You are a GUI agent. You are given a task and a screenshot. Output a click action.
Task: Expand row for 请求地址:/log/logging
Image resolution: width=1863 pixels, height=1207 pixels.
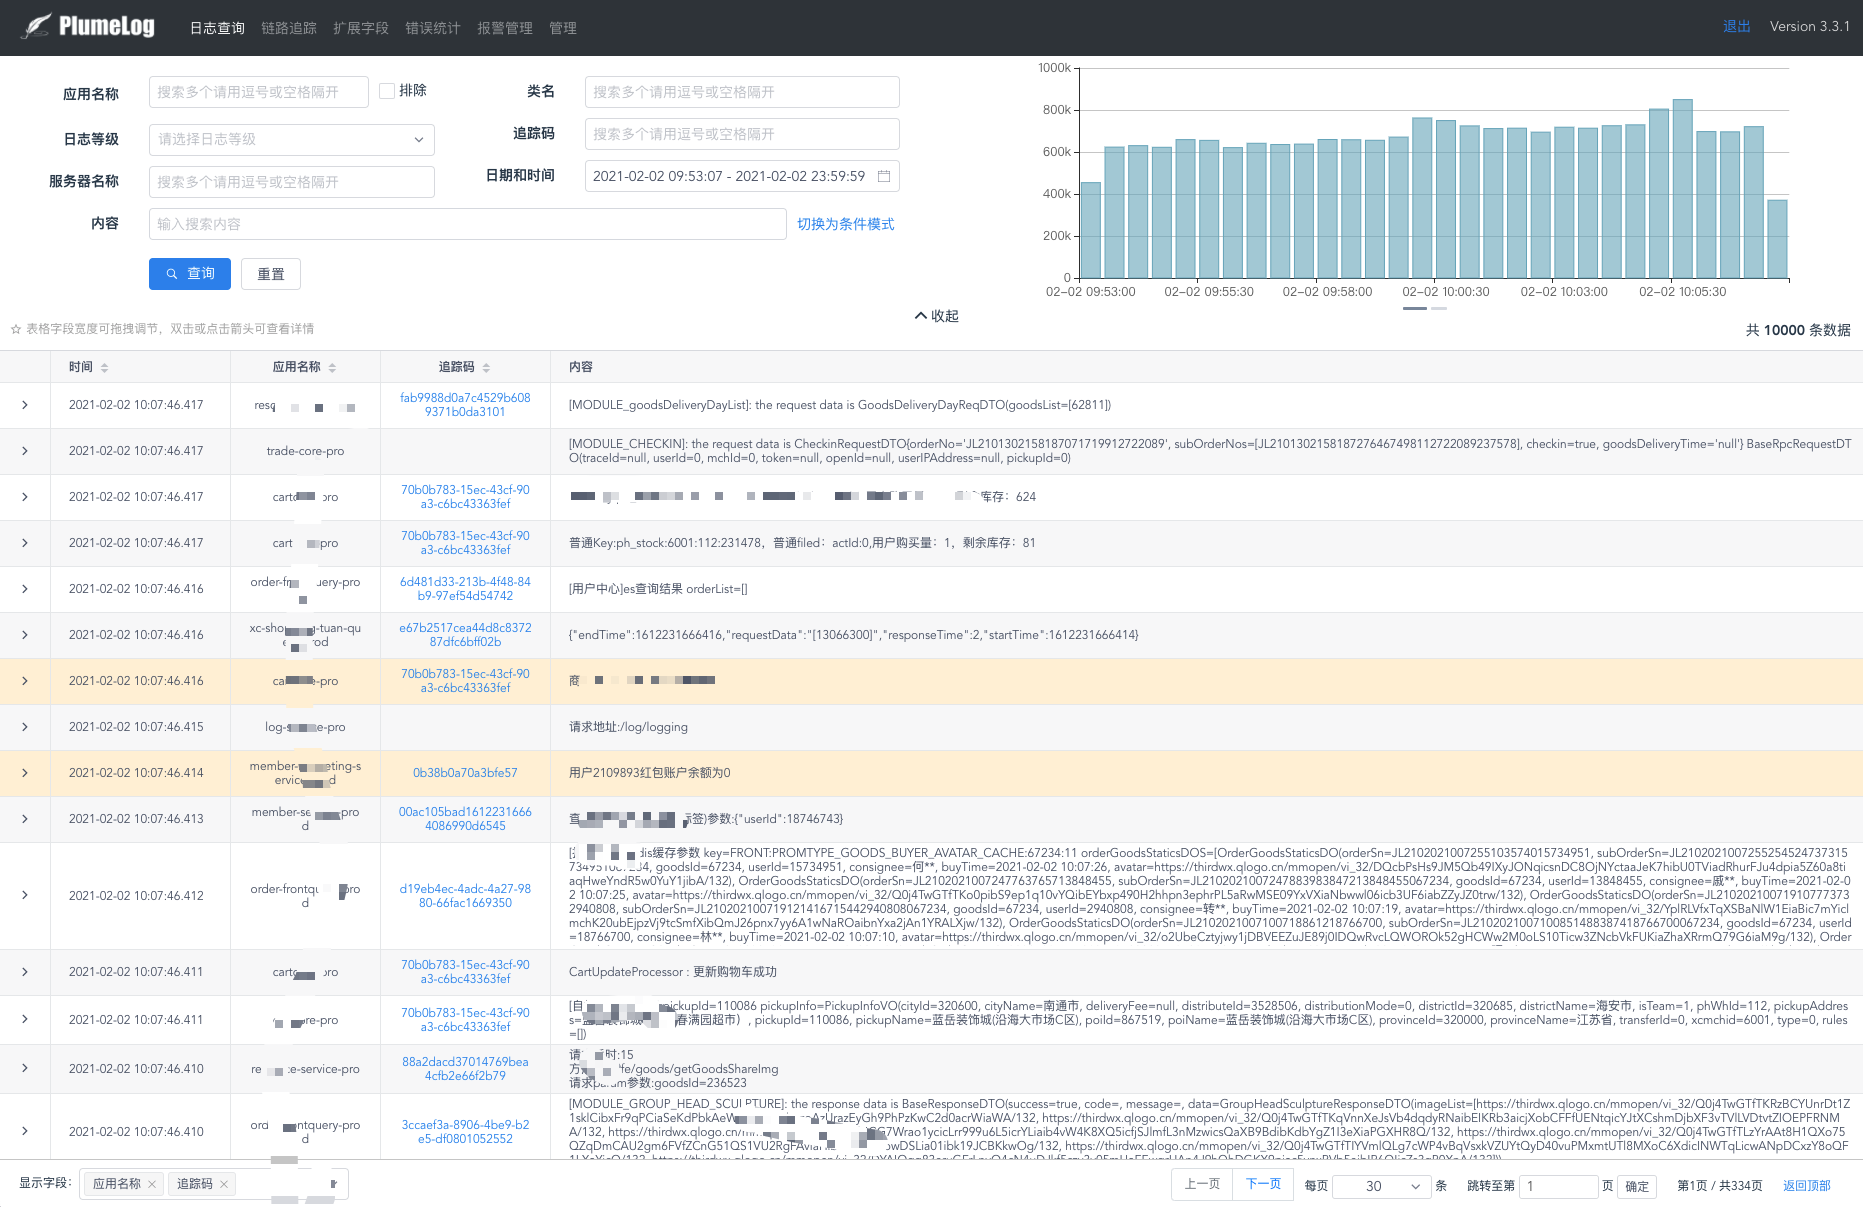coord(25,727)
